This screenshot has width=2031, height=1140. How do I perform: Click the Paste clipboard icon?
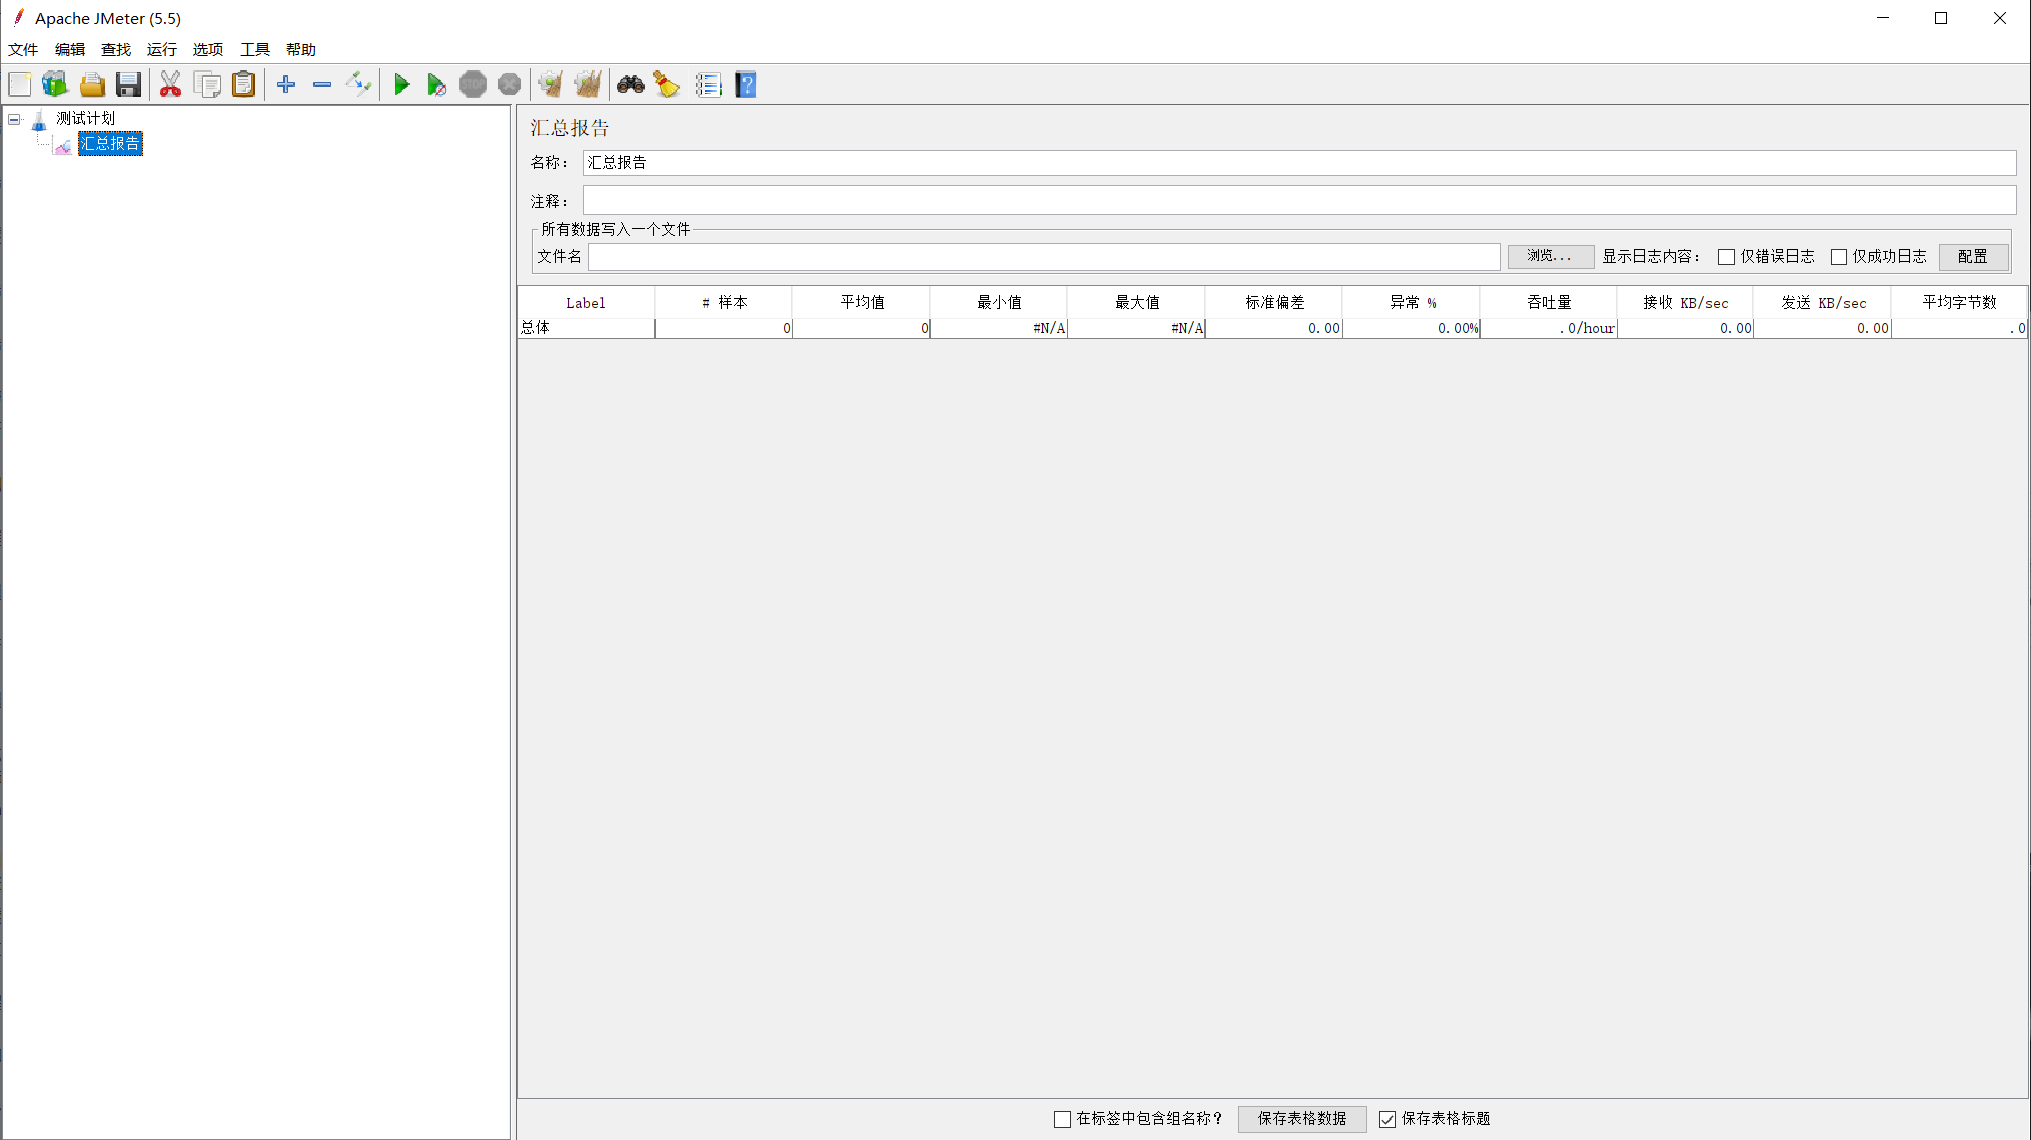coord(244,85)
